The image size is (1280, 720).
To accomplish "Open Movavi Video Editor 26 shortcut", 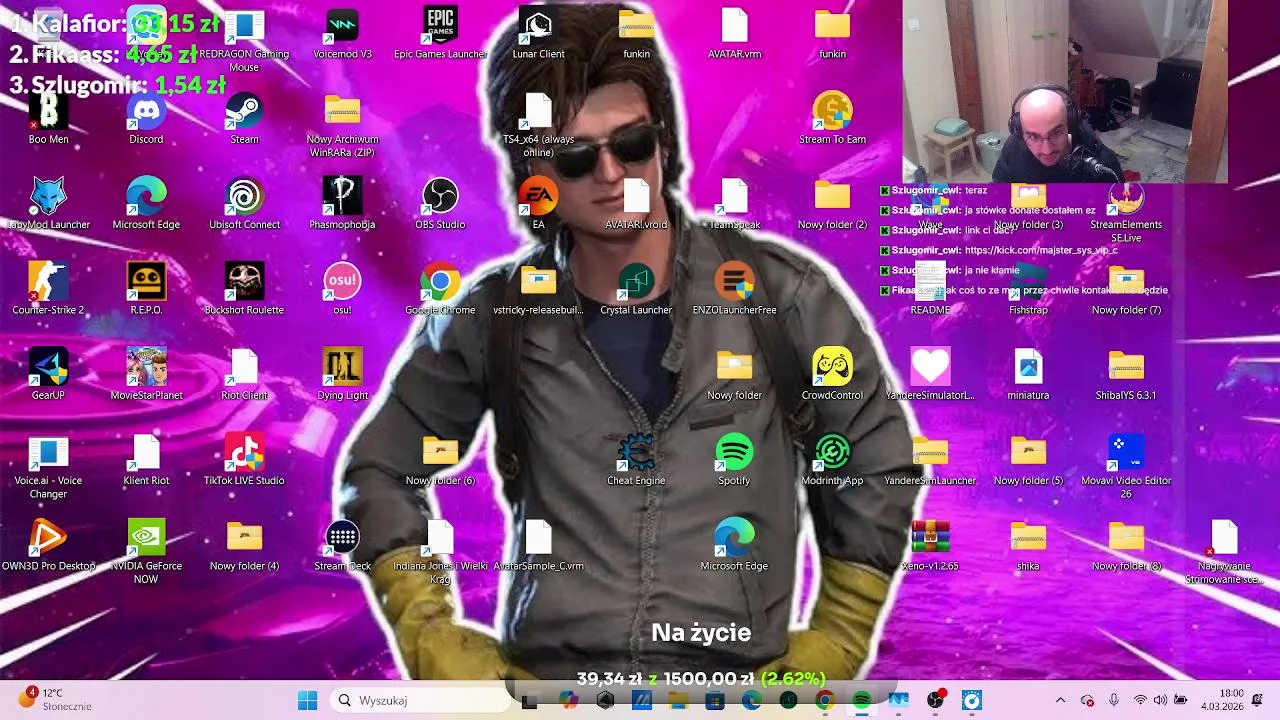I will [1126, 467].
